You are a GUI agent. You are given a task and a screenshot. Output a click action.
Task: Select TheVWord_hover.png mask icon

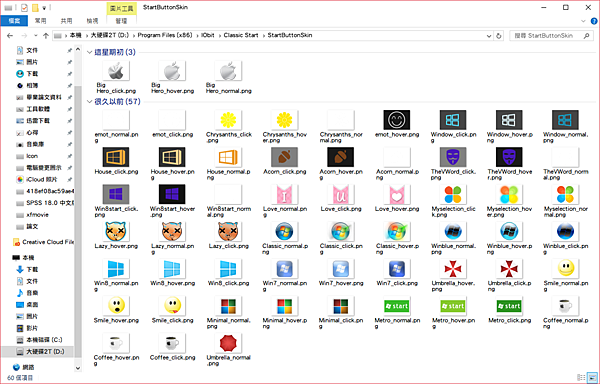point(509,157)
